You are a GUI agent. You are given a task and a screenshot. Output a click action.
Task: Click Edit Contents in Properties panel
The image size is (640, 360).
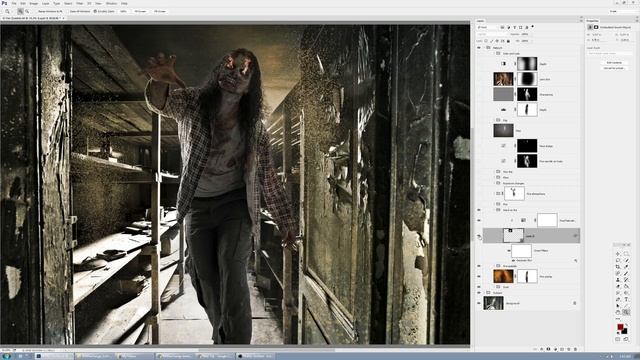tap(614, 62)
